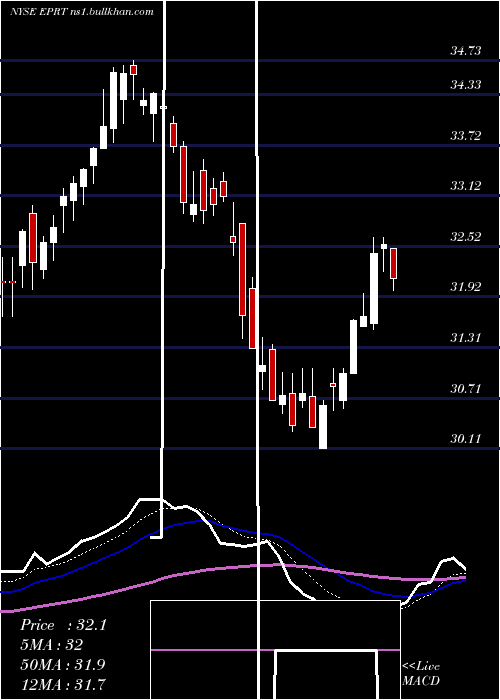
Task: Click the 31.92 price axis label
Action: click(x=466, y=286)
